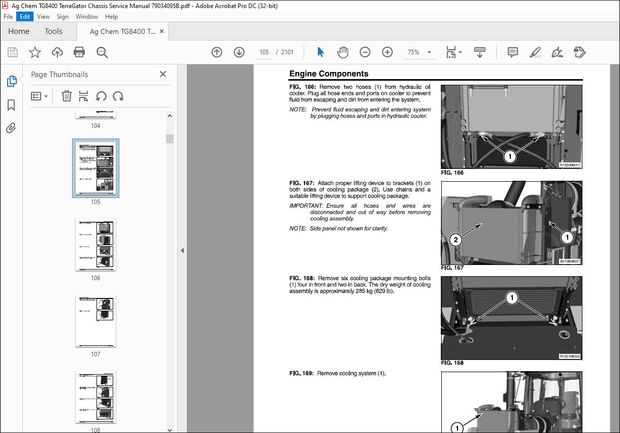Close the Ag Chem TG8400 tab
The image size is (620, 433).
click(x=162, y=31)
